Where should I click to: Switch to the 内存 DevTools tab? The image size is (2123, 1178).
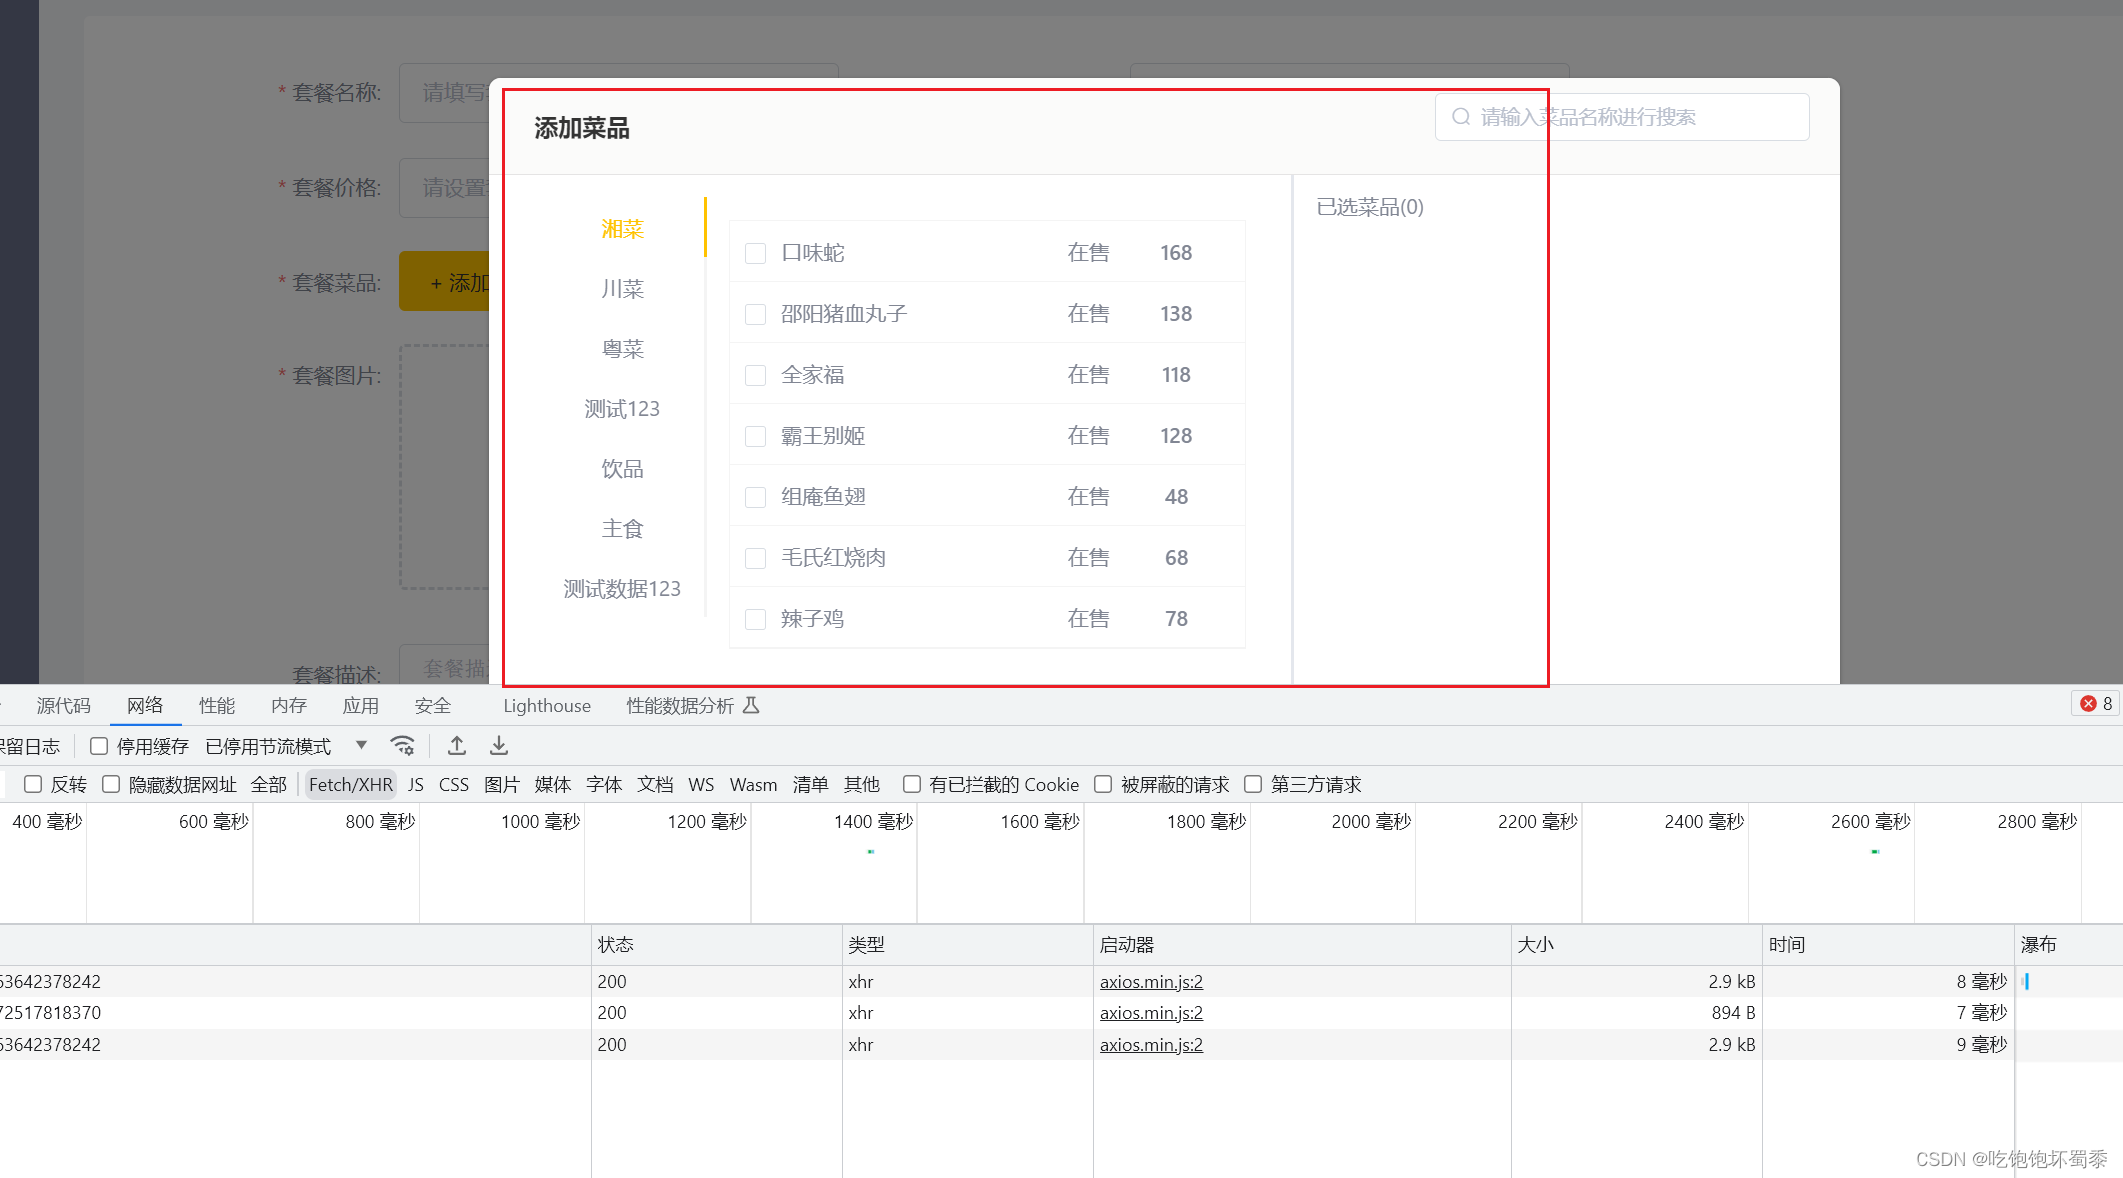click(287, 705)
